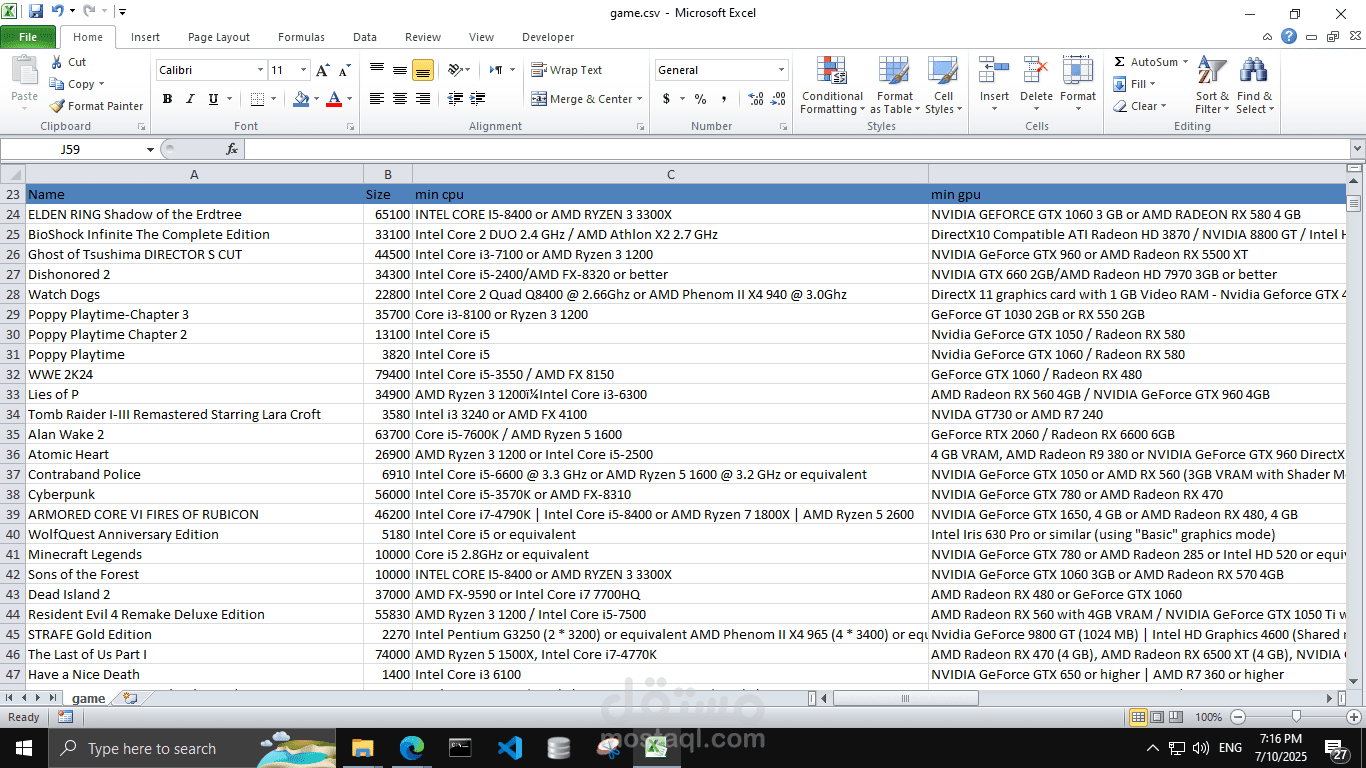The height and width of the screenshot is (768, 1366).
Task: Open the font size dropdown
Action: click(304, 70)
